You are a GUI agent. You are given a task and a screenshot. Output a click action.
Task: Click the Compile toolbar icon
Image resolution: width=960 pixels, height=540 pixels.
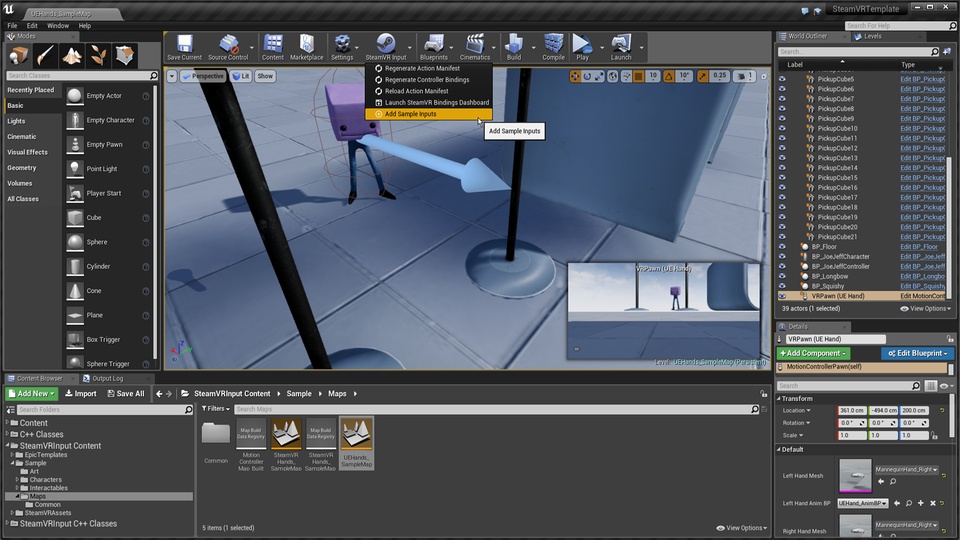553,45
